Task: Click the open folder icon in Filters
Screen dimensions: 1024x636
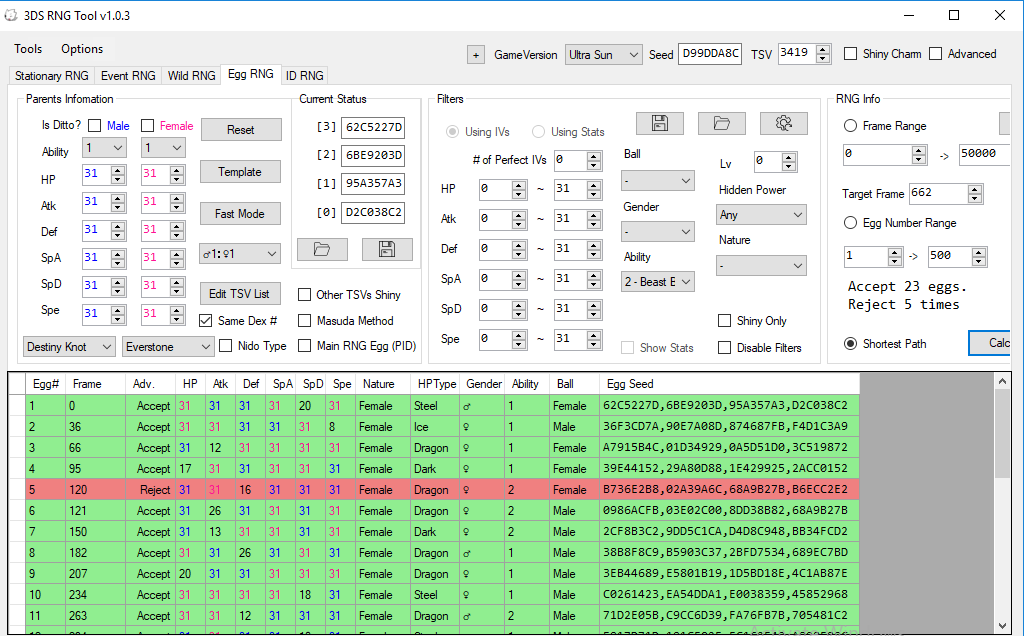Action: 721,123
